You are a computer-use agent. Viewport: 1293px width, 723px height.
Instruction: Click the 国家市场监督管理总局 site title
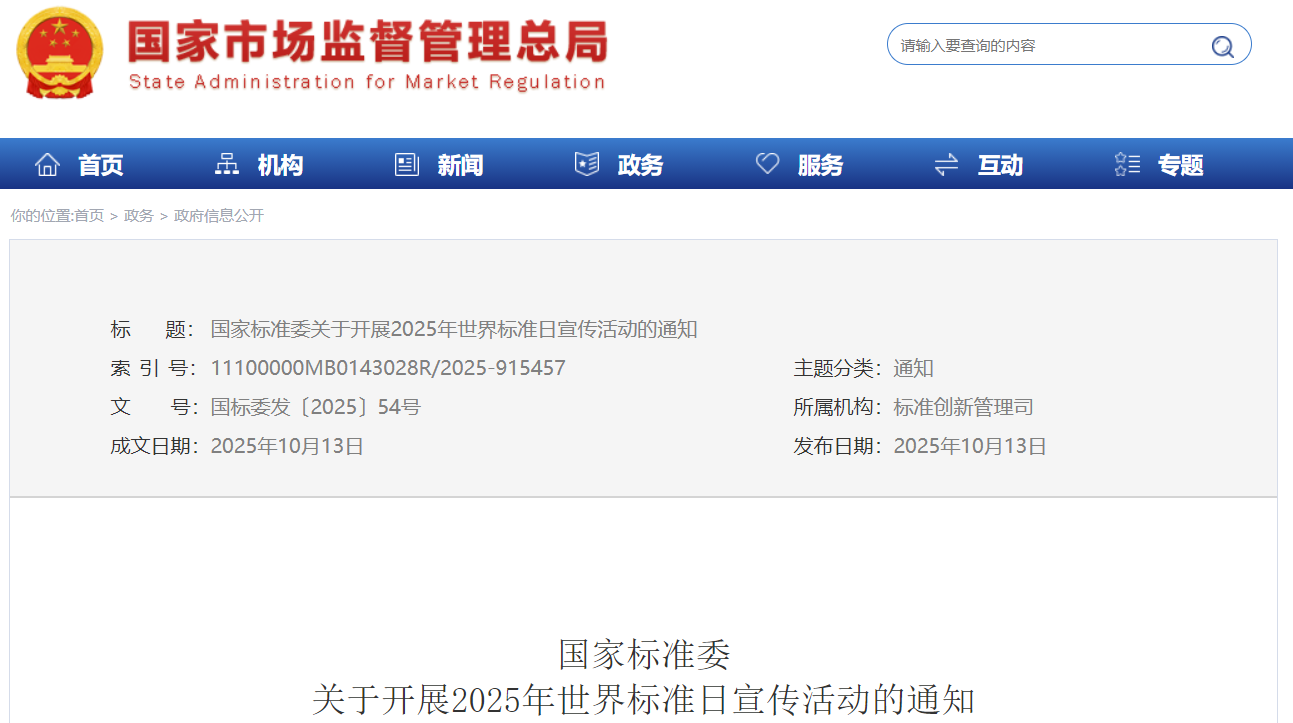click(x=367, y=44)
